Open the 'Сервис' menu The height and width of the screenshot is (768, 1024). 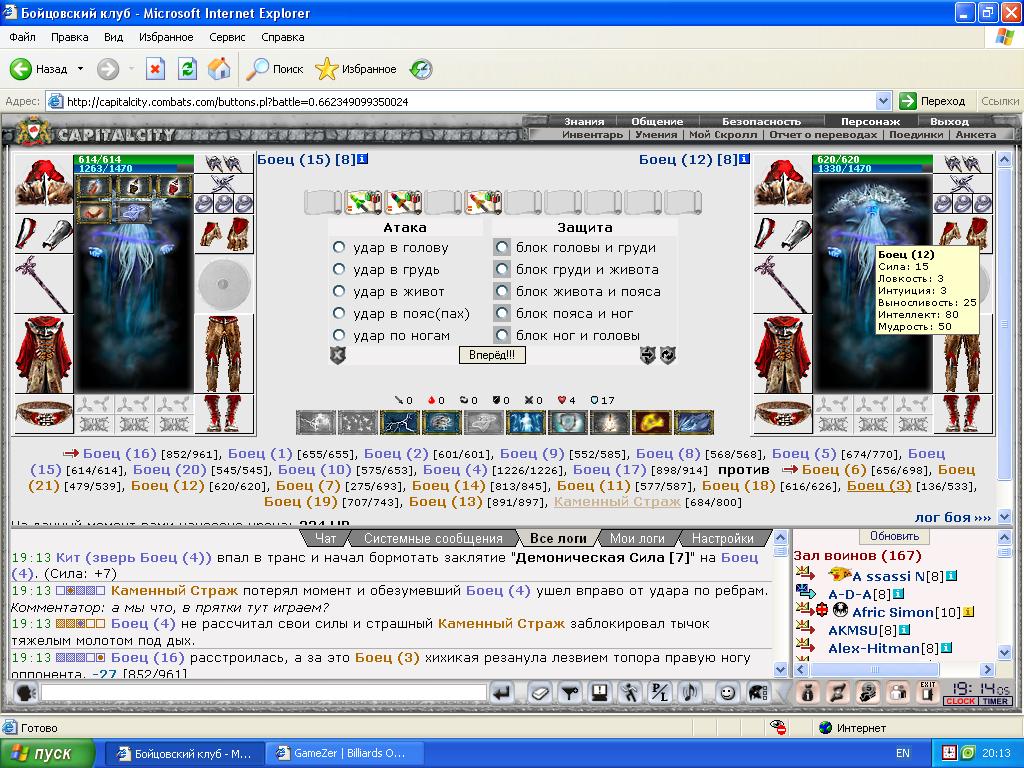click(227, 37)
